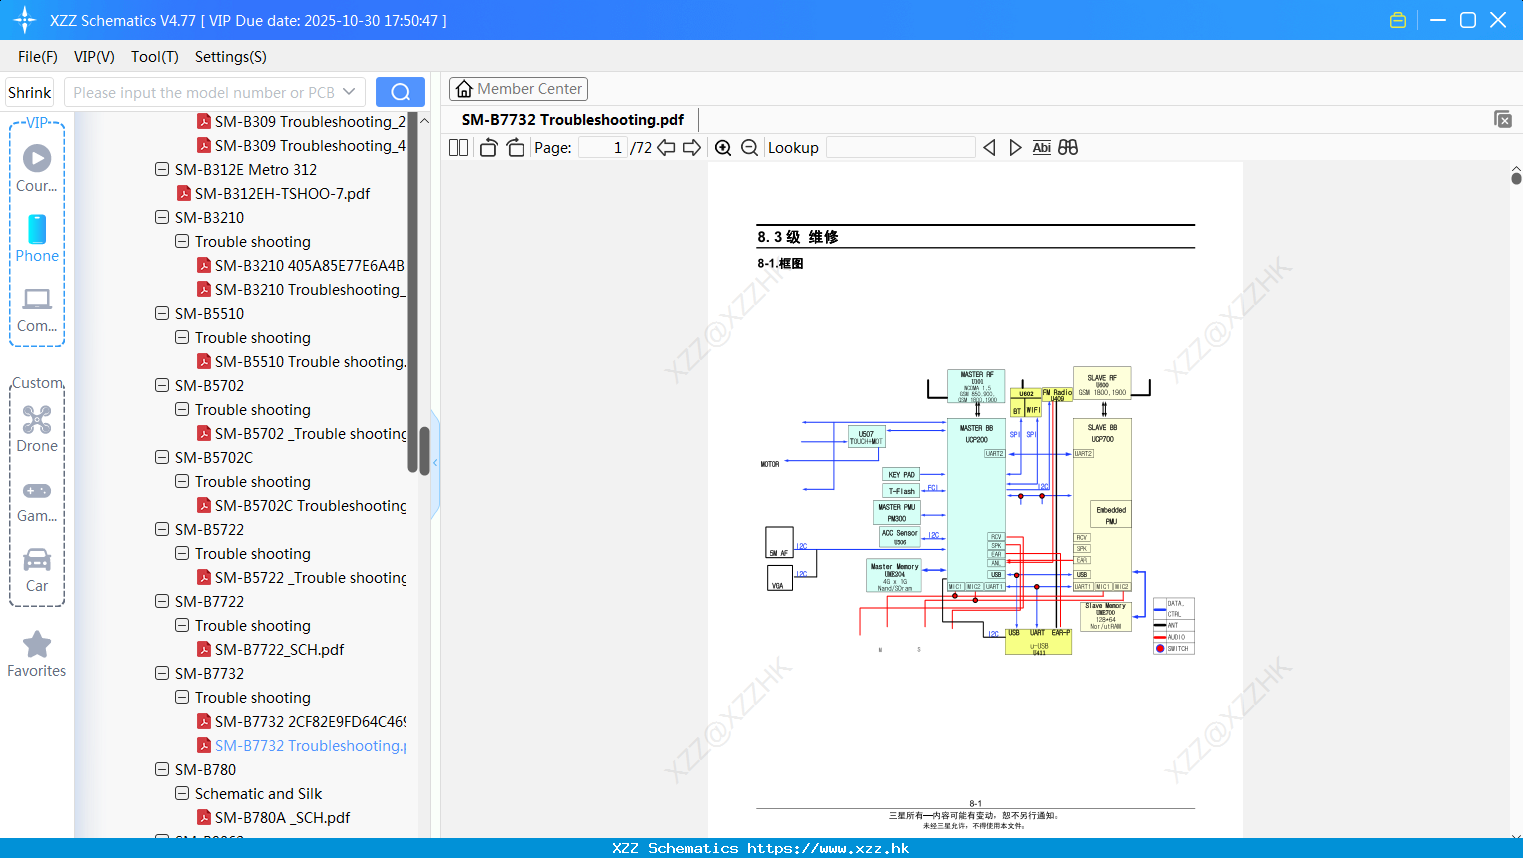1523x858 pixels.
Task: Click the page number field
Action: pyautogui.click(x=603, y=147)
